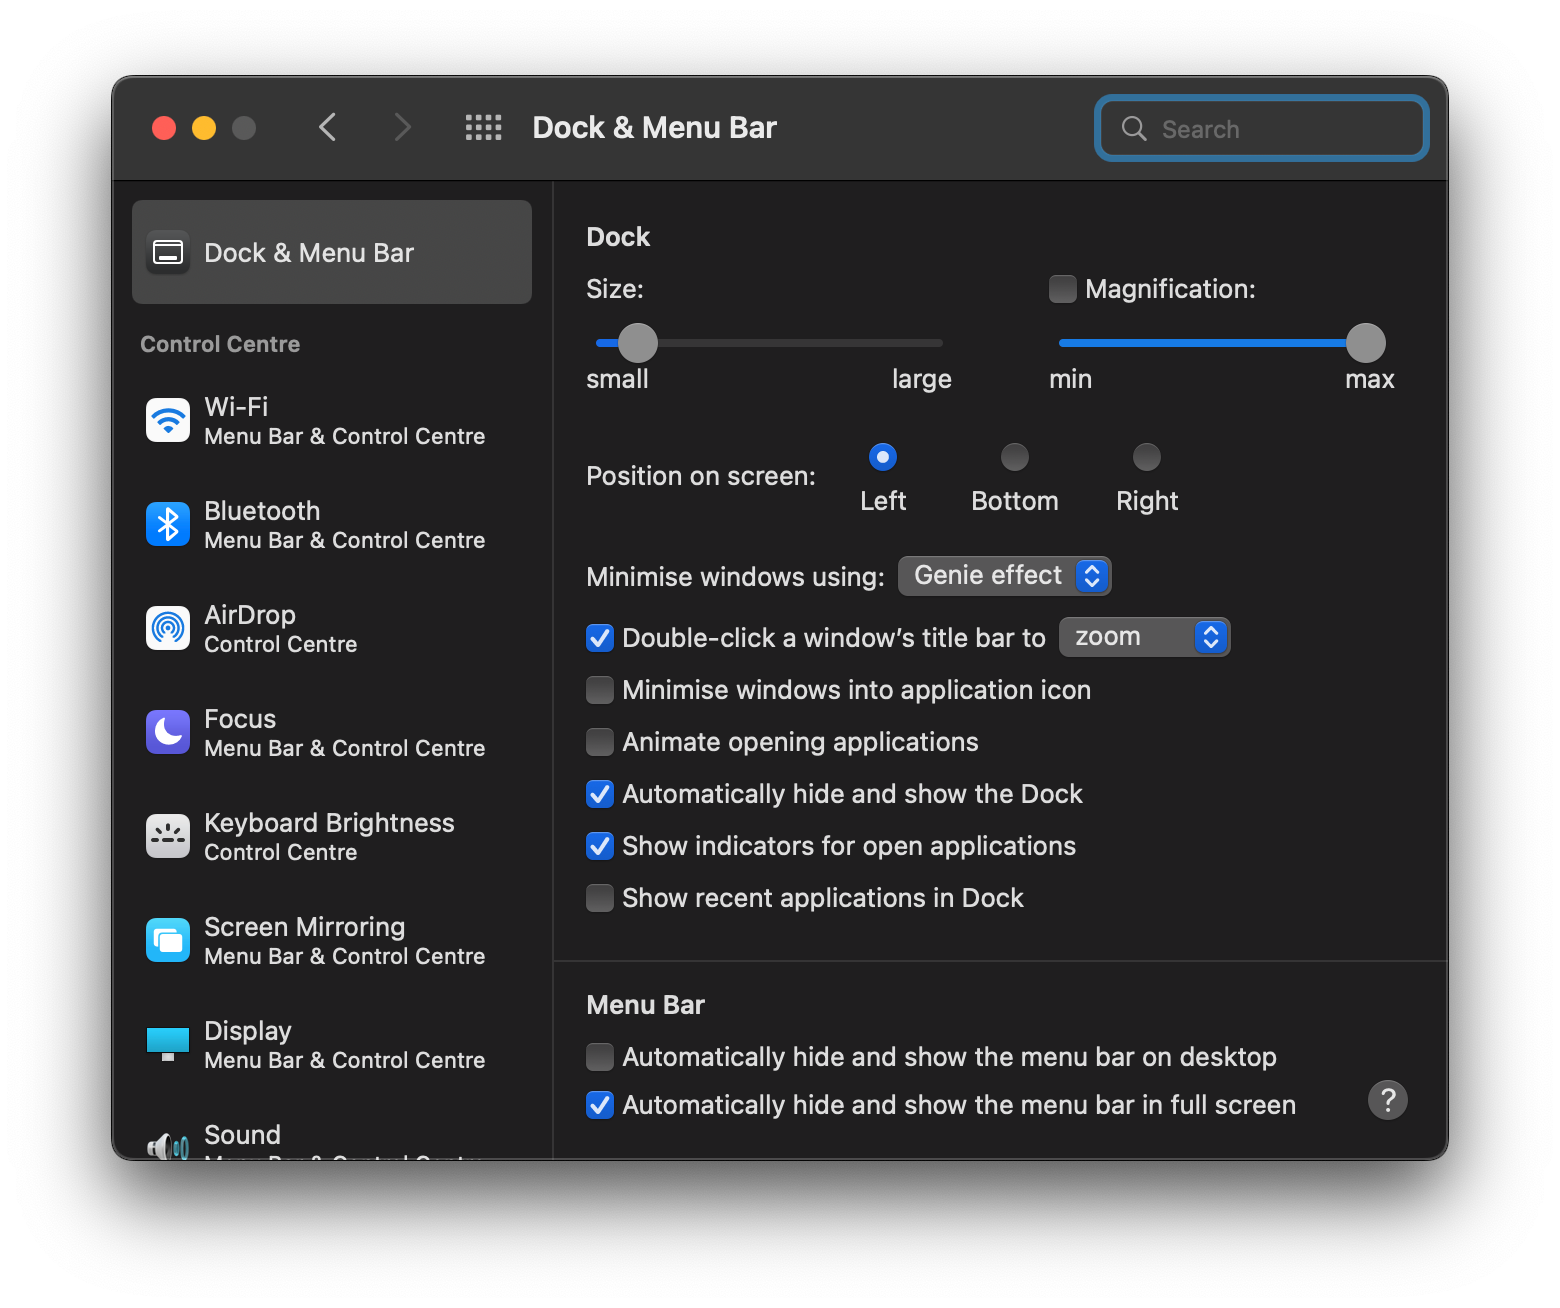Enable Show recent applications in Dock
The height and width of the screenshot is (1308, 1560).
tap(599, 897)
